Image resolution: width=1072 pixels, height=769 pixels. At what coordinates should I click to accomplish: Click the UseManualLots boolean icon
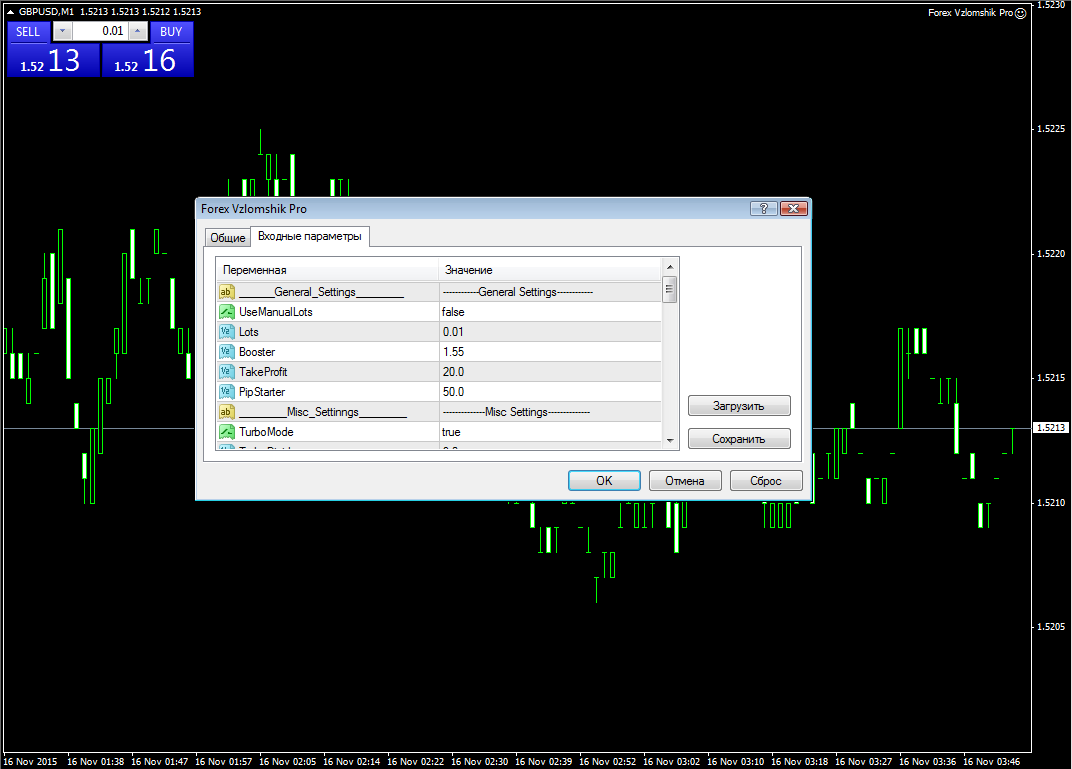pyautogui.click(x=226, y=312)
